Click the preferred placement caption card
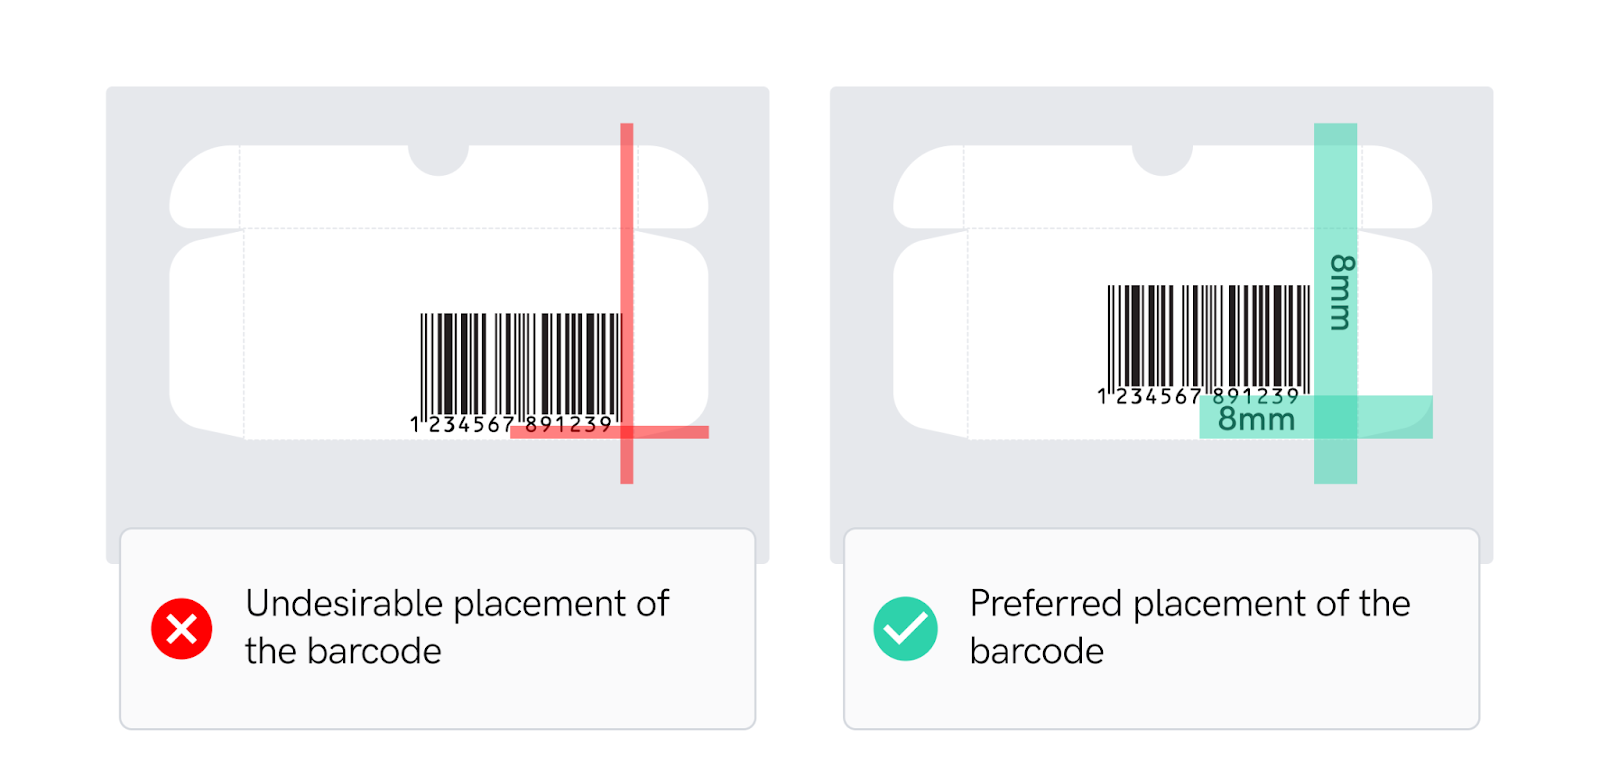The height and width of the screenshot is (778, 1600). [1161, 629]
